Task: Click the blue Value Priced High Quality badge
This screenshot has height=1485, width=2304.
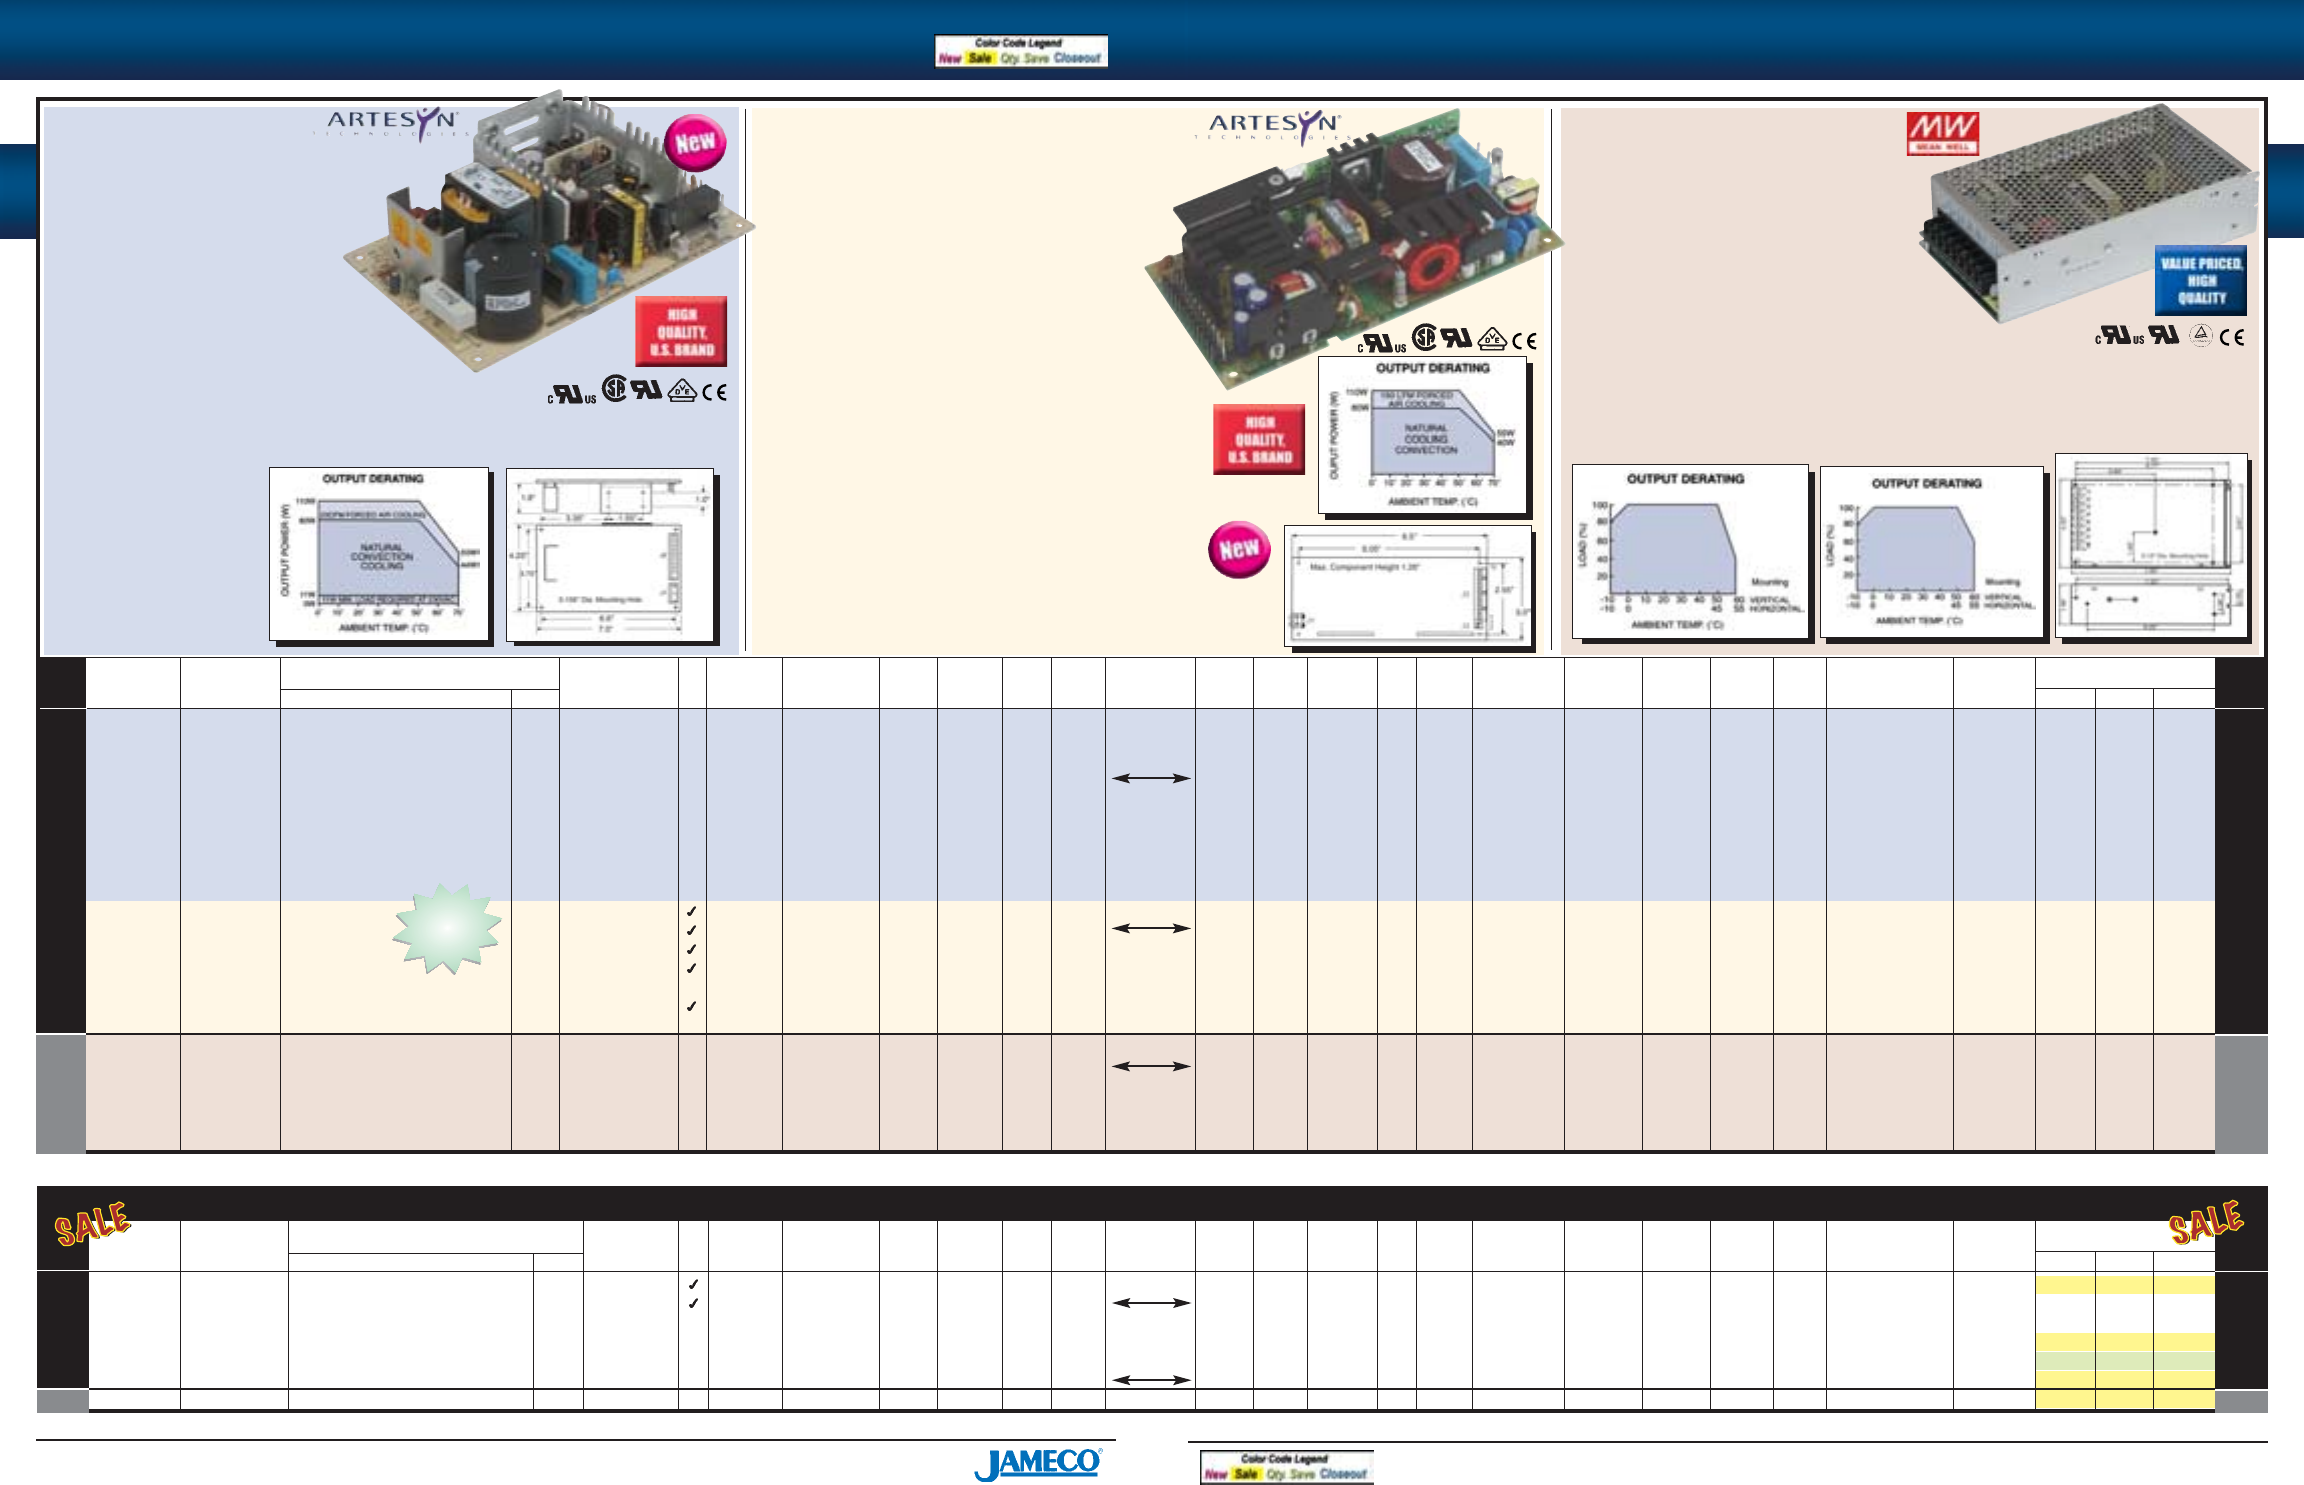Action: pyautogui.click(x=2200, y=281)
